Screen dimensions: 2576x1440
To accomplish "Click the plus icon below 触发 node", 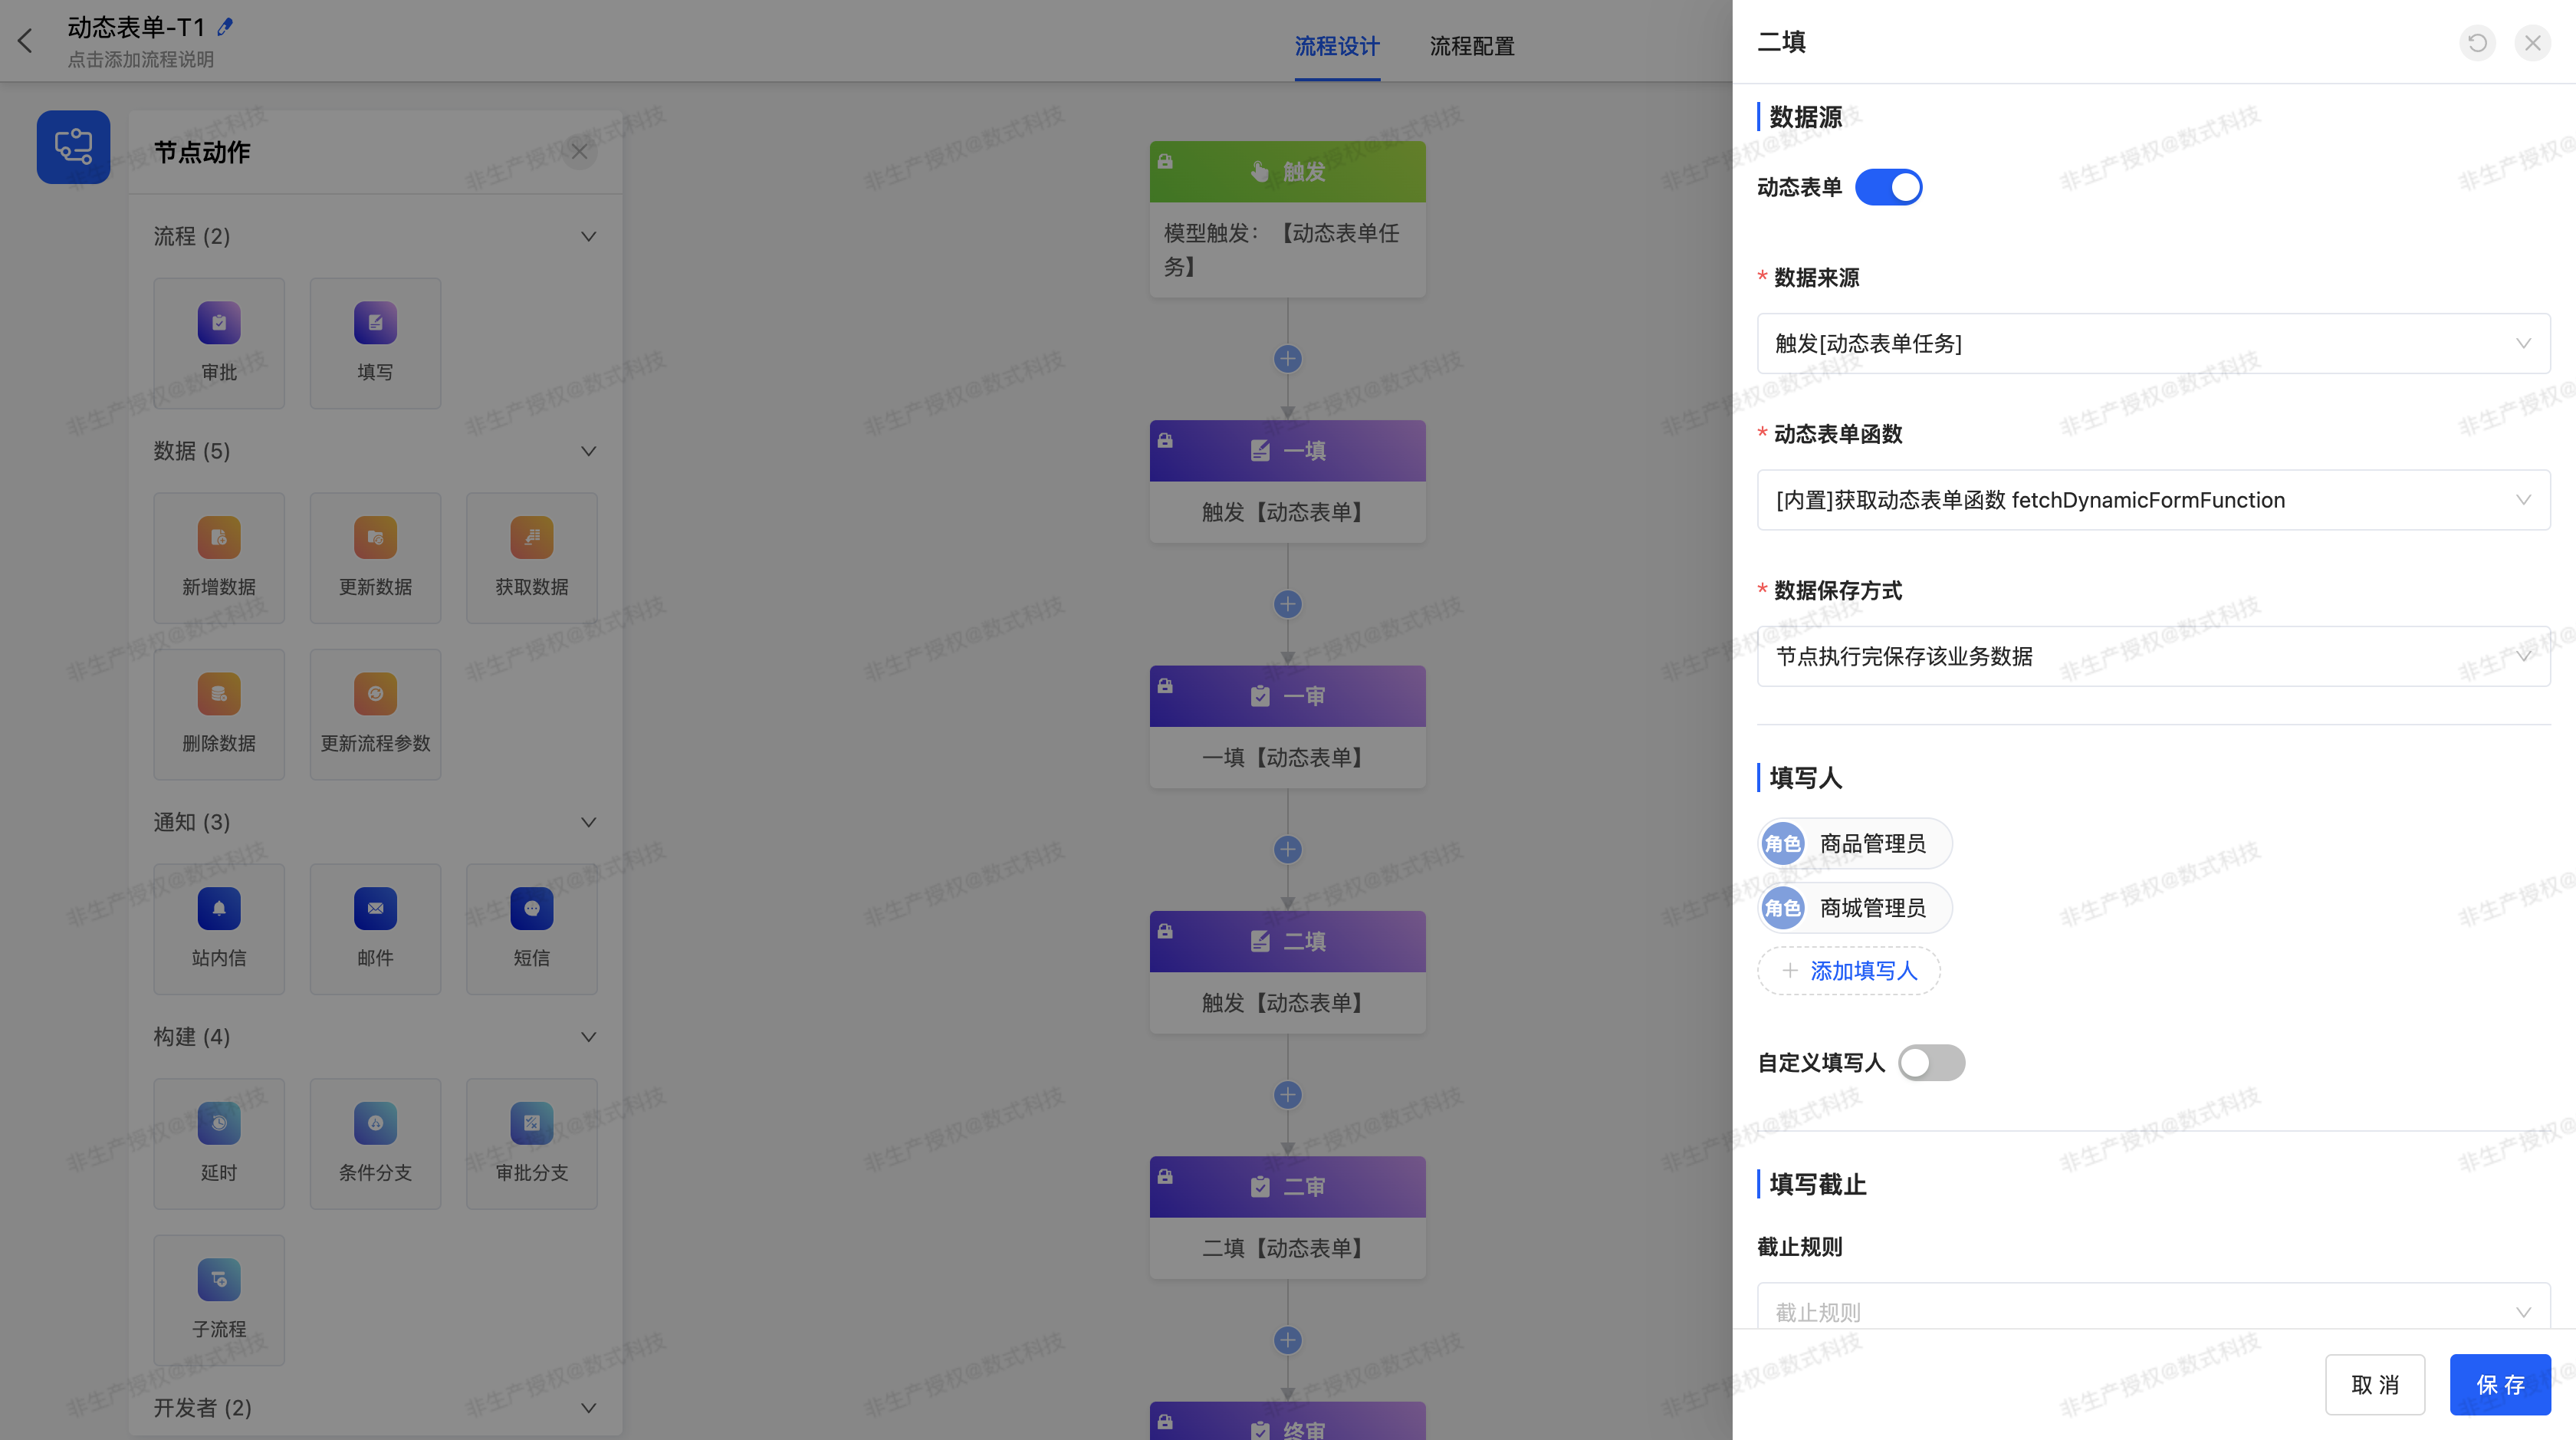I will click(1287, 359).
